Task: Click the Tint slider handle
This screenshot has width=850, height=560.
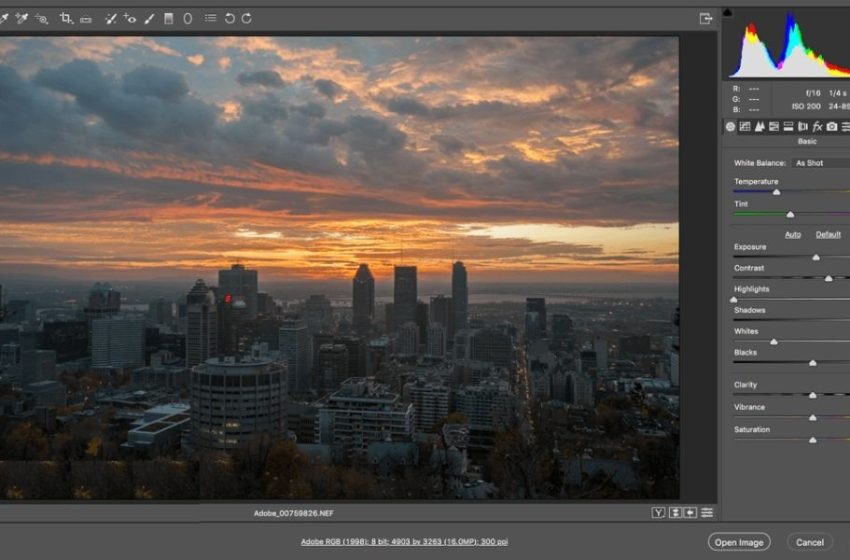Action: (x=790, y=215)
